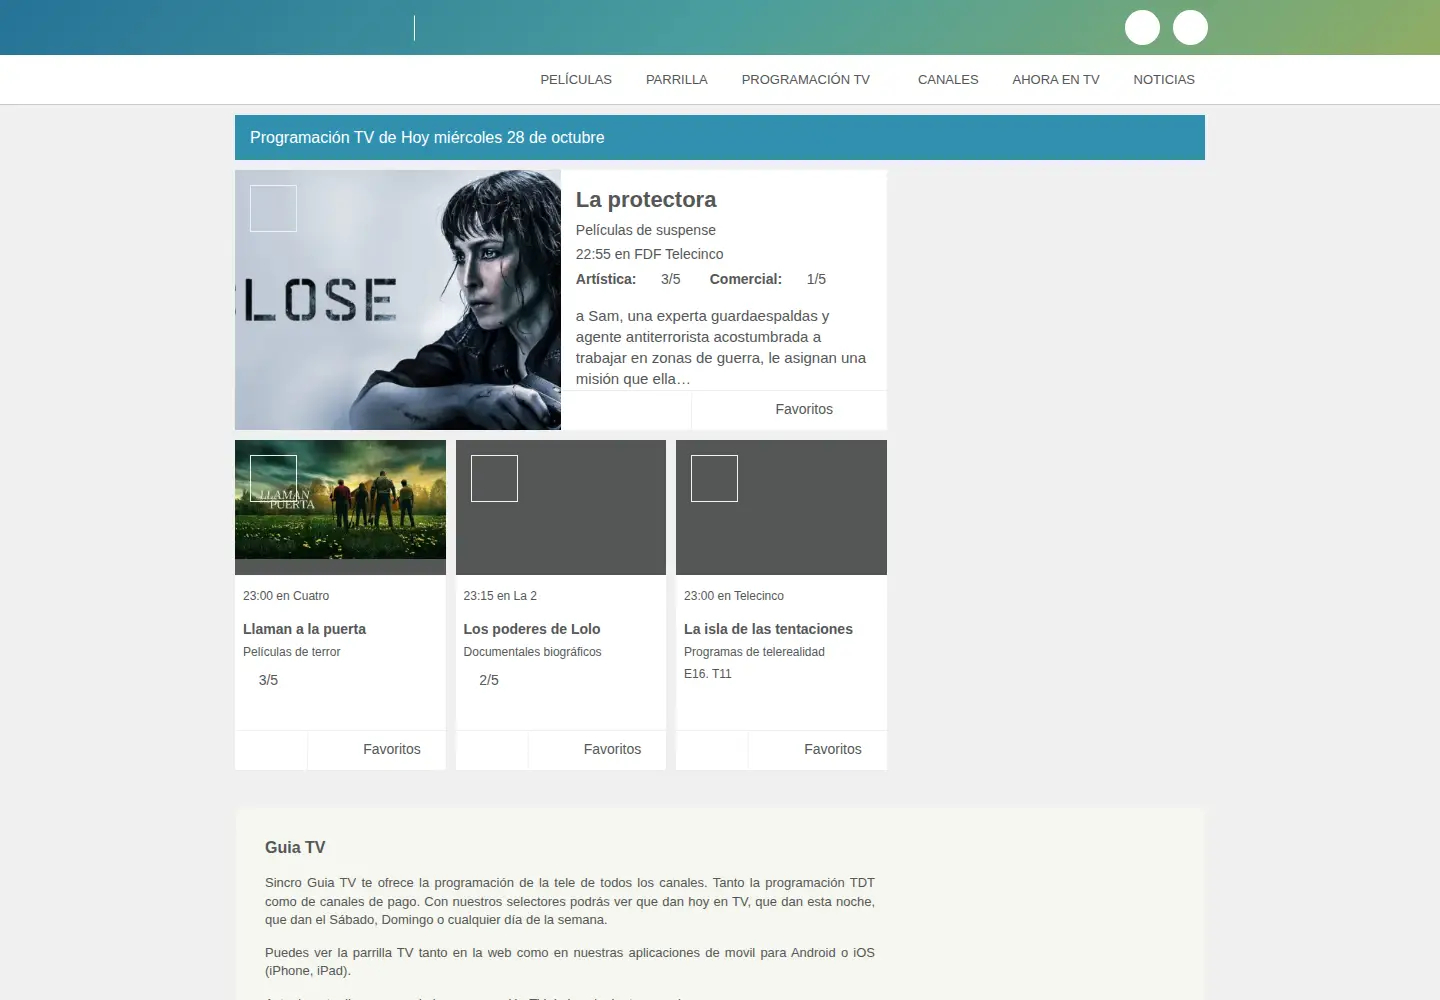Click the '23:15 en La 2' airing text
Viewport: 1440px width, 1000px height.
pyautogui.click(x=500, y=596)
